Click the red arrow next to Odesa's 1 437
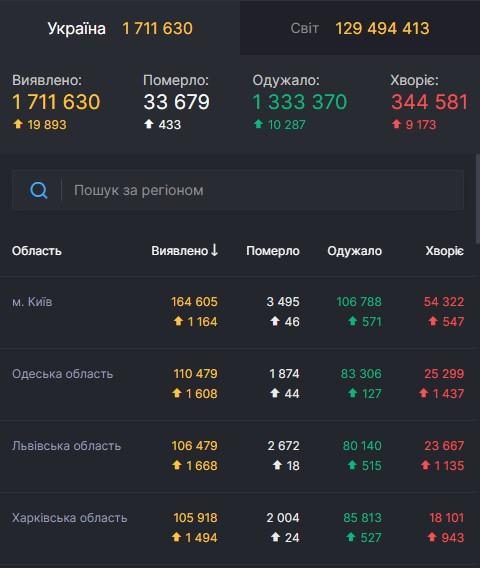 423,393
